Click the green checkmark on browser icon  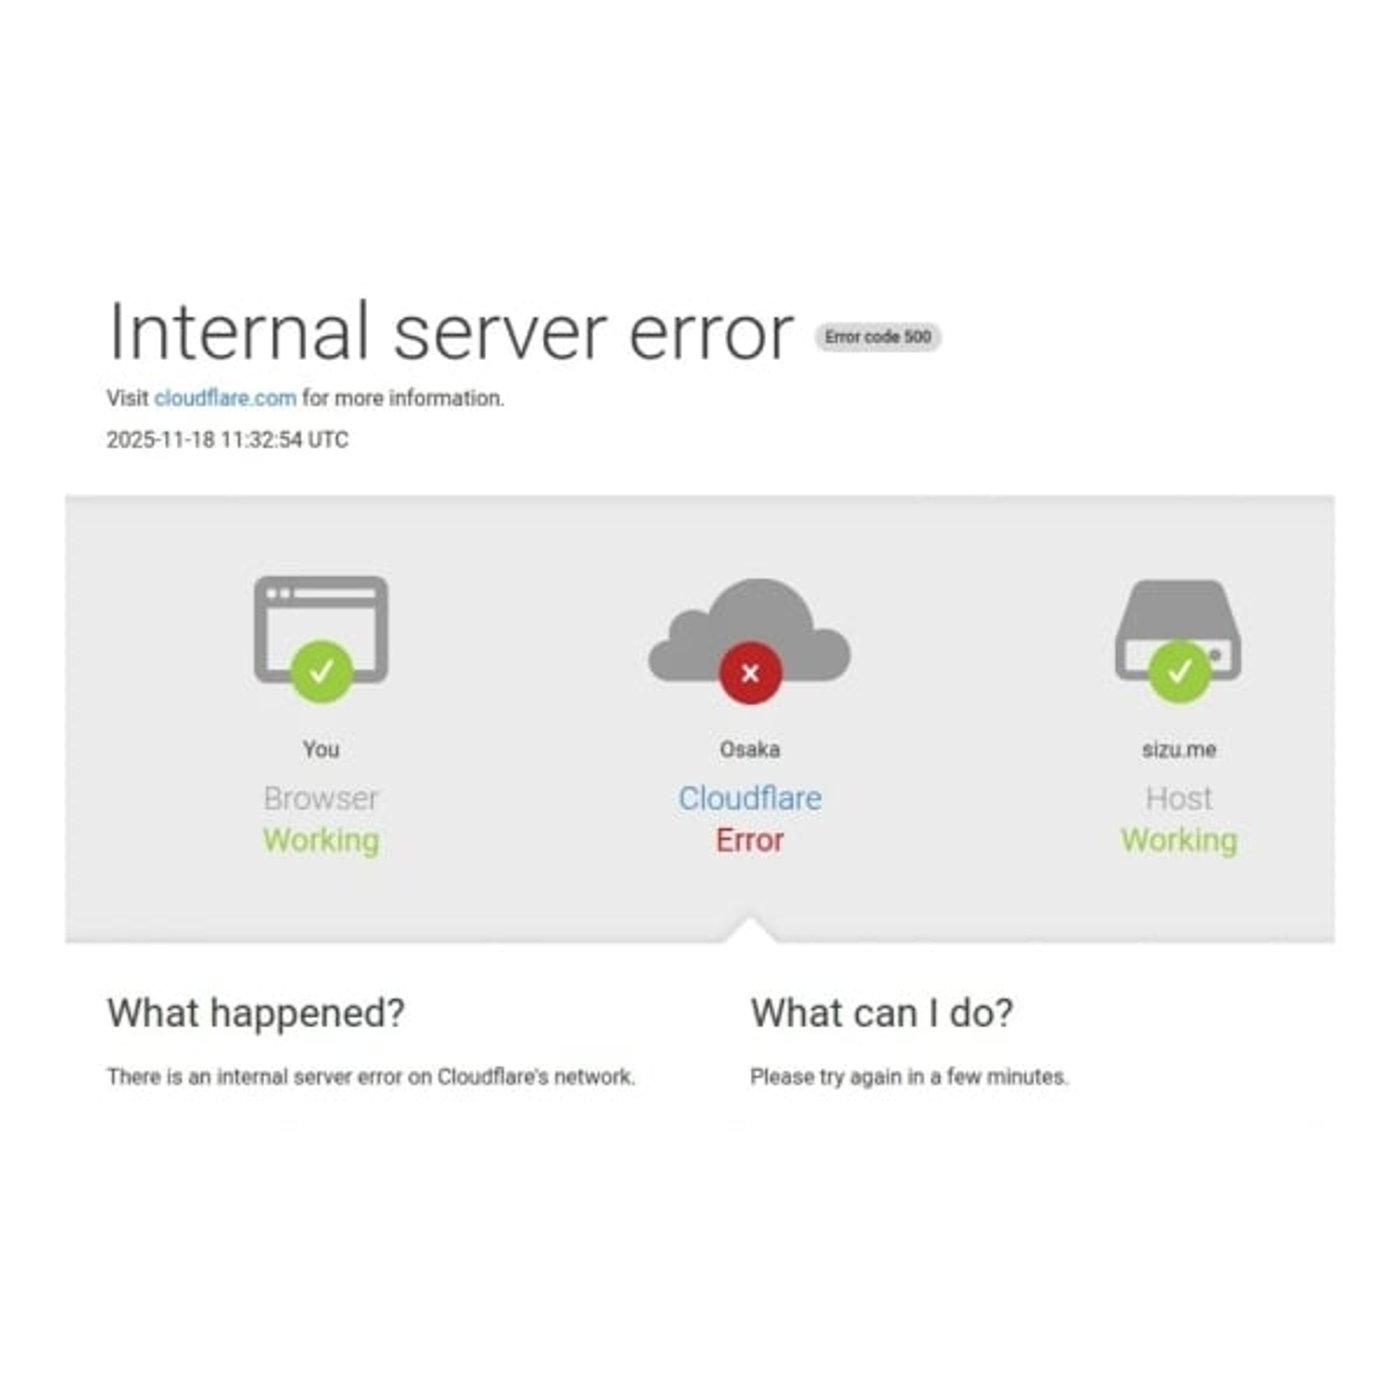(x=321, y=672)
